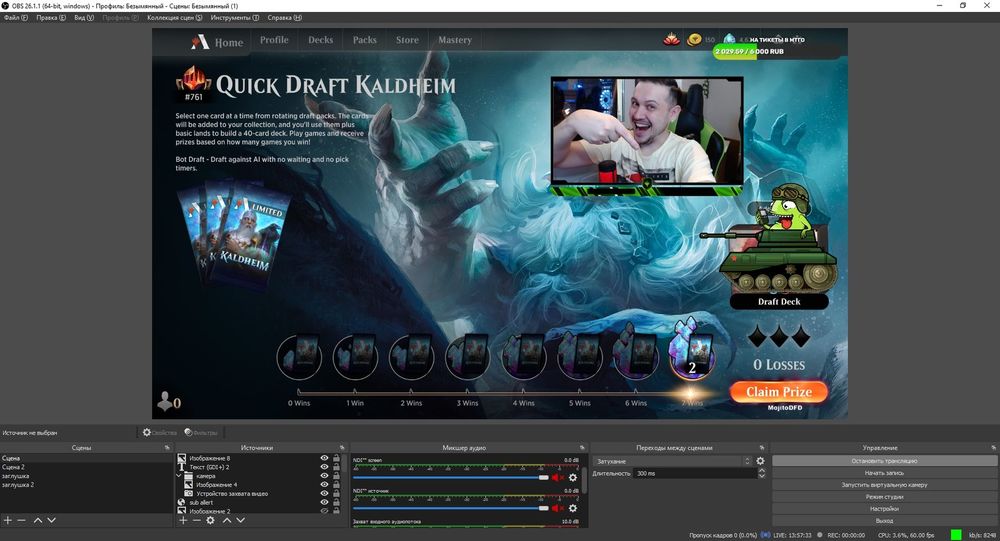Open the Инструменты menu
Viewport: 1000px width, 541px height.
coord(234,17)
